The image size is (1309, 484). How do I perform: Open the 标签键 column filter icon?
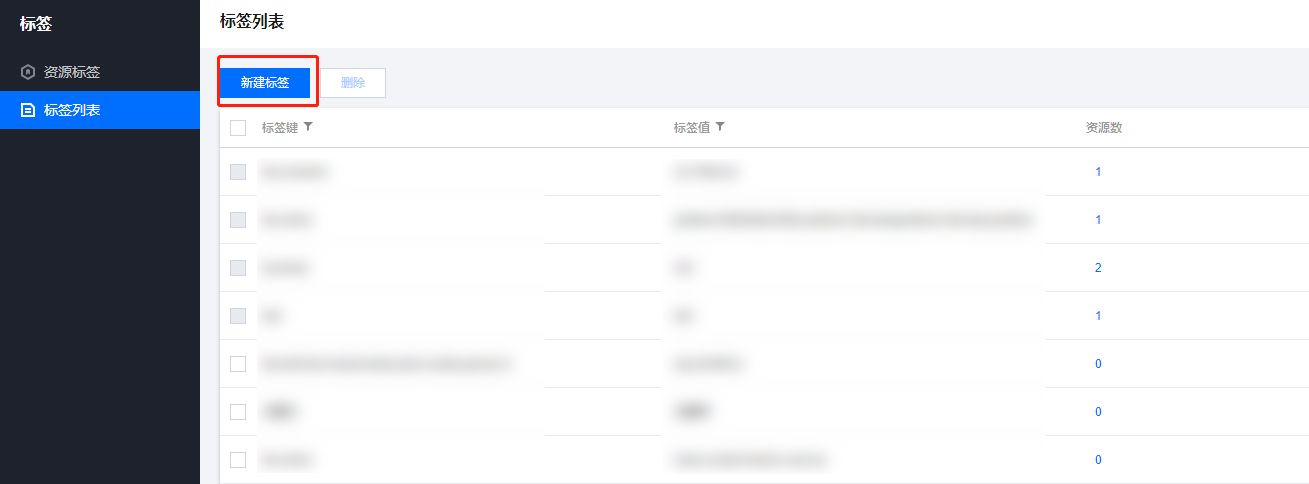pyautogui.click(x=308, y=127)
